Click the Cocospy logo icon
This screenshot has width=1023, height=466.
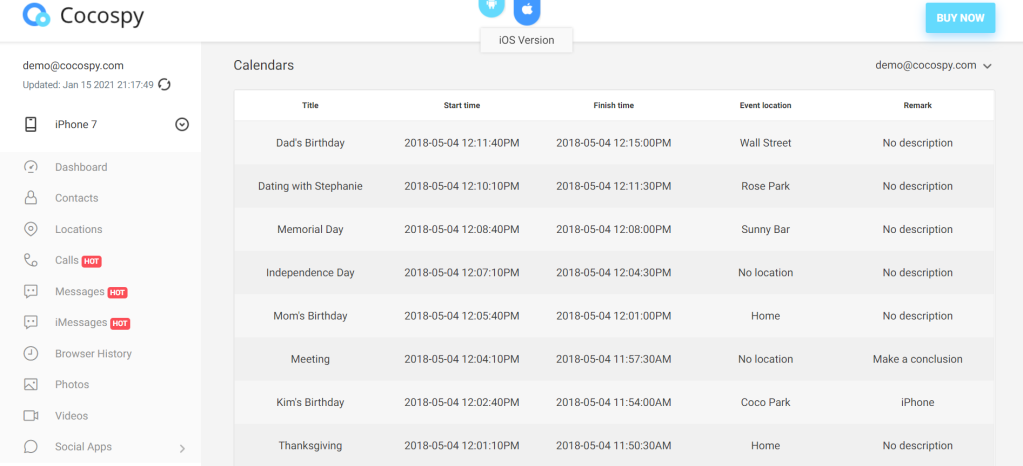37,15
